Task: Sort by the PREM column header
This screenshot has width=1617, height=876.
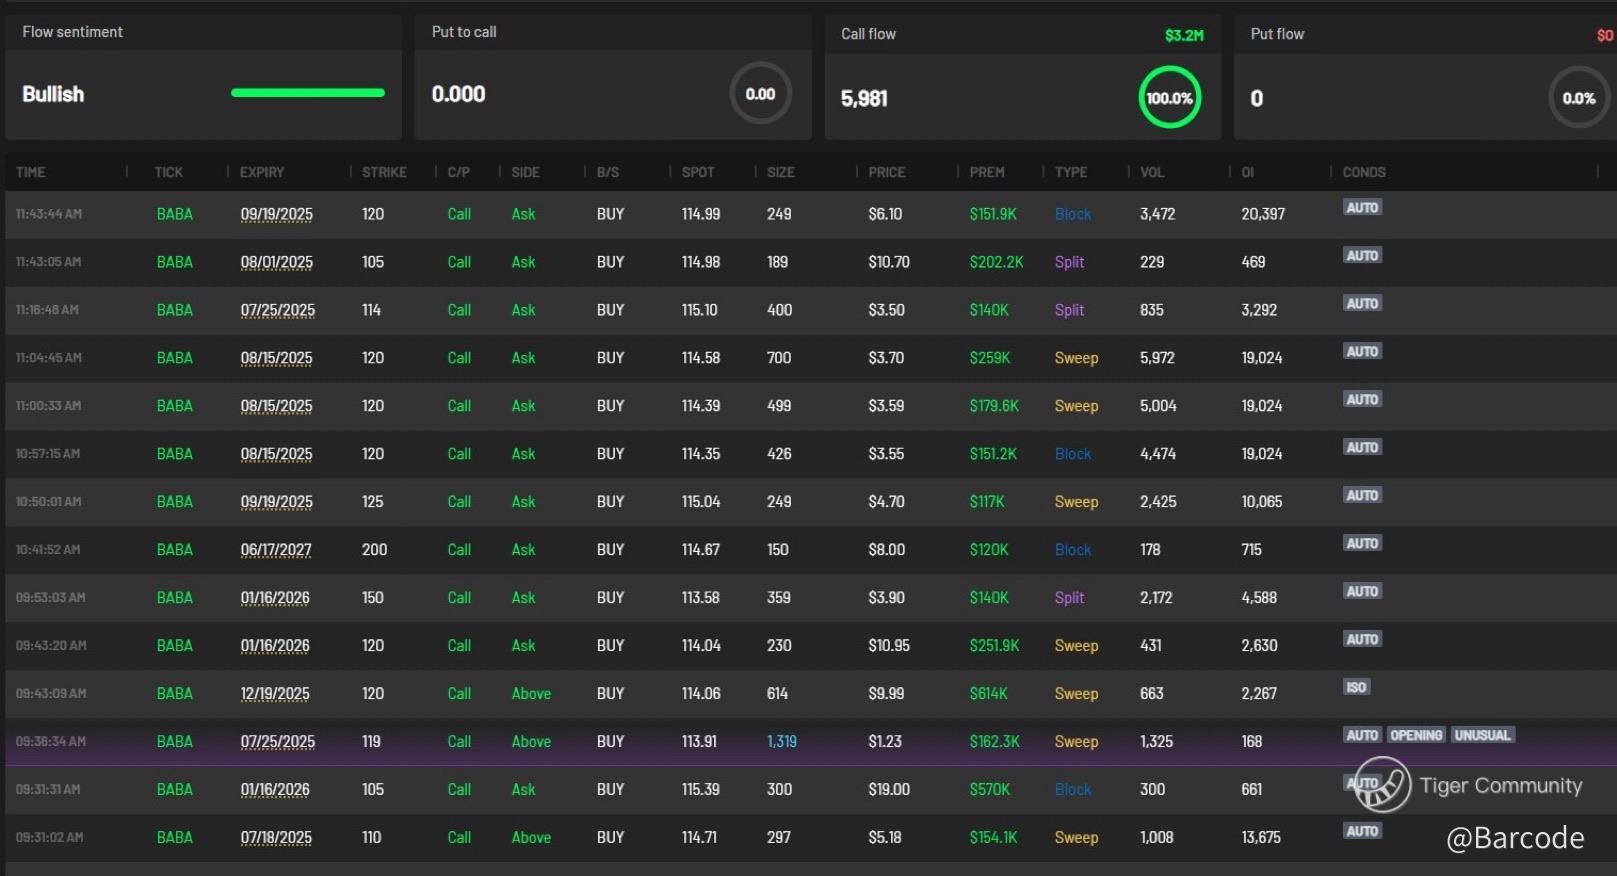Action: click(987, 172)
